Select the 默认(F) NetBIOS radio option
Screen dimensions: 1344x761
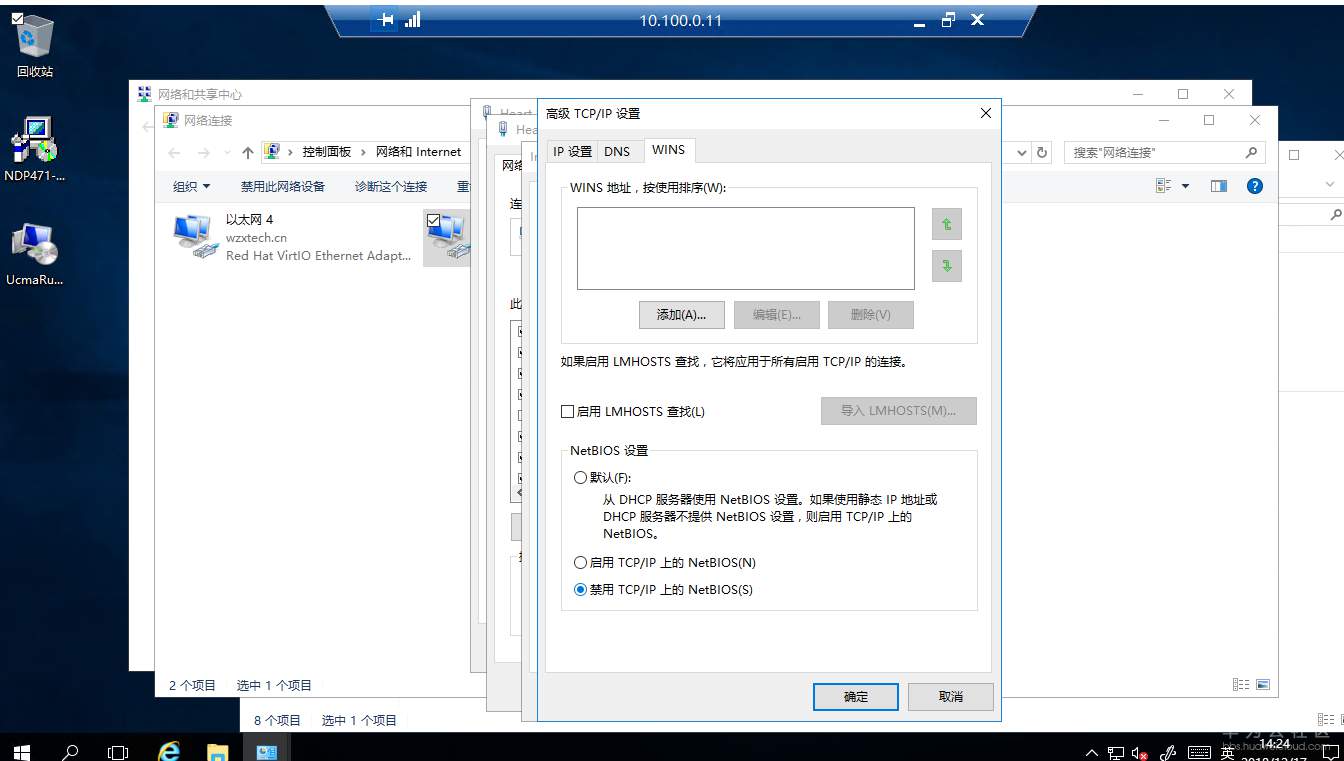click(580, 477)
